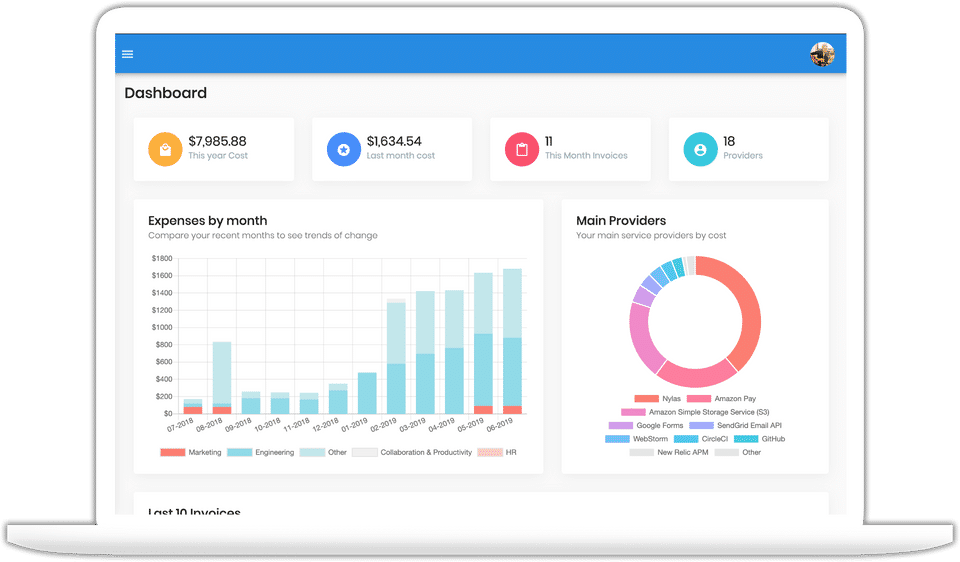The height and width of the screenshot is (562, 960).
Task: Toggle the Marketing legend swatch
Action: 173,452
